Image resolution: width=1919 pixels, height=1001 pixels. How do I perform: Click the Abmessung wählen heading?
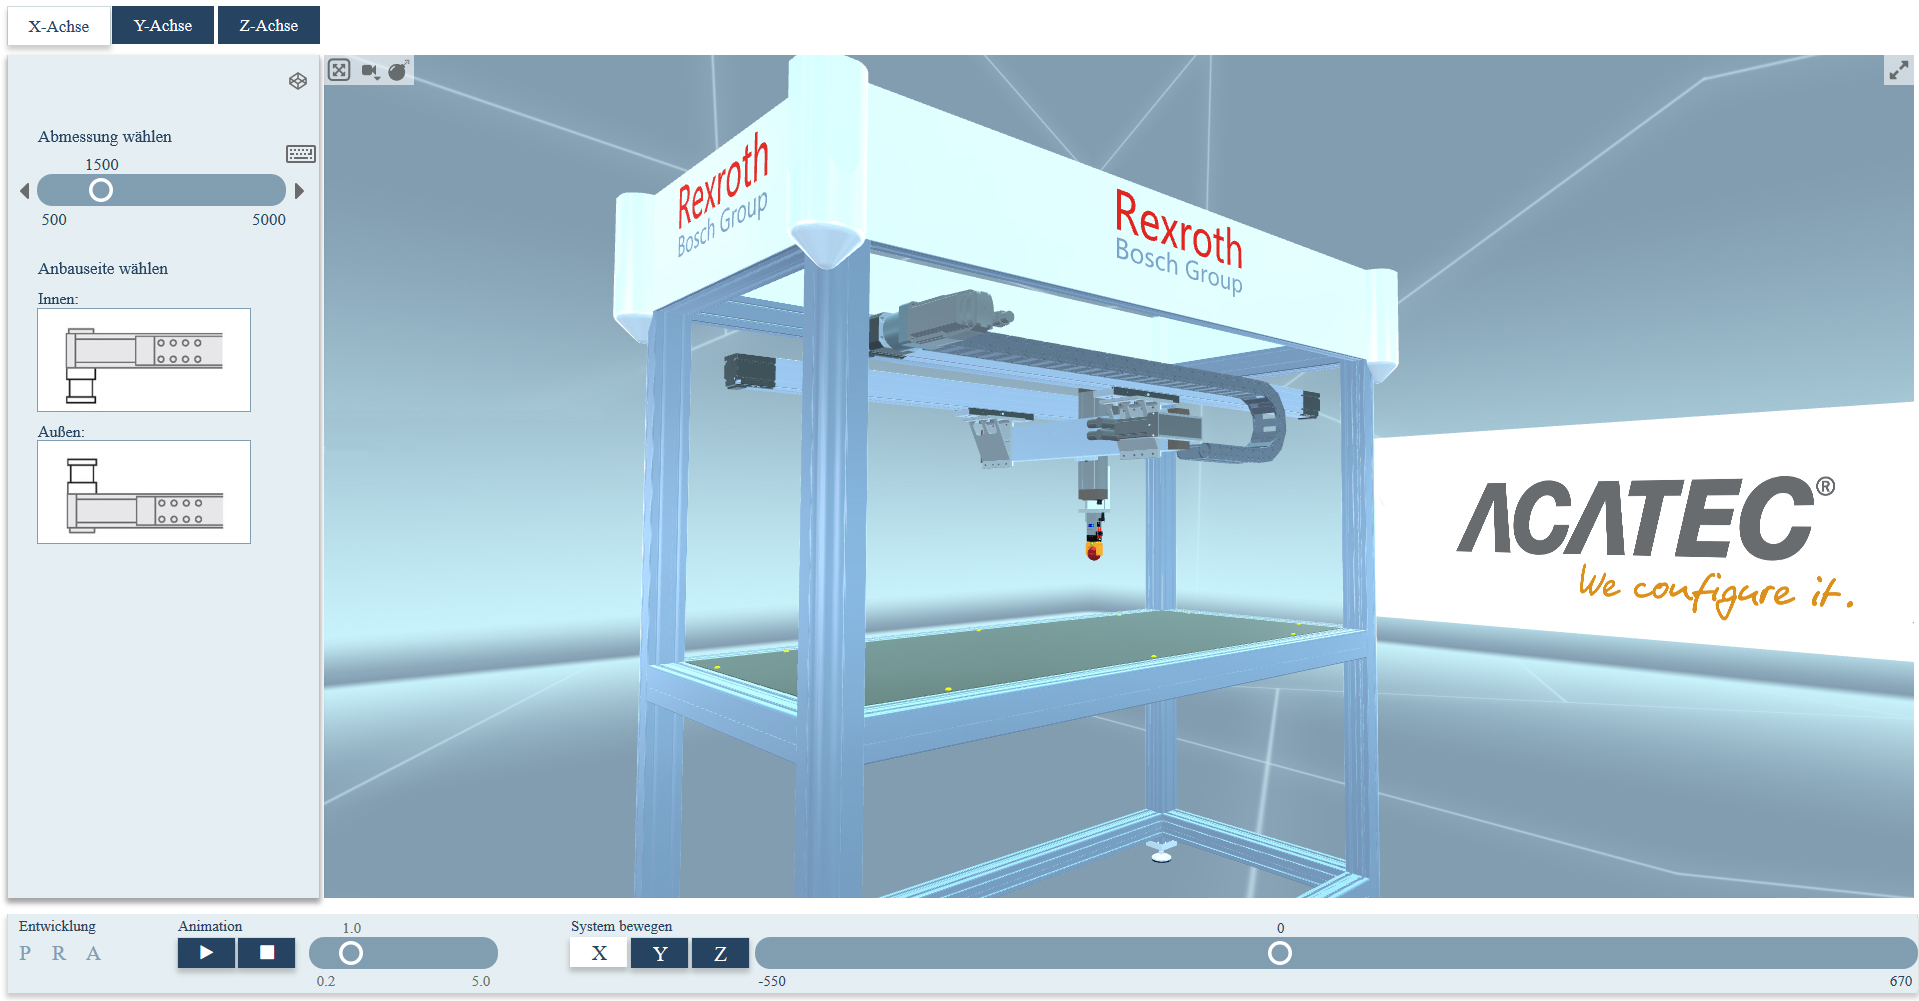105,137
